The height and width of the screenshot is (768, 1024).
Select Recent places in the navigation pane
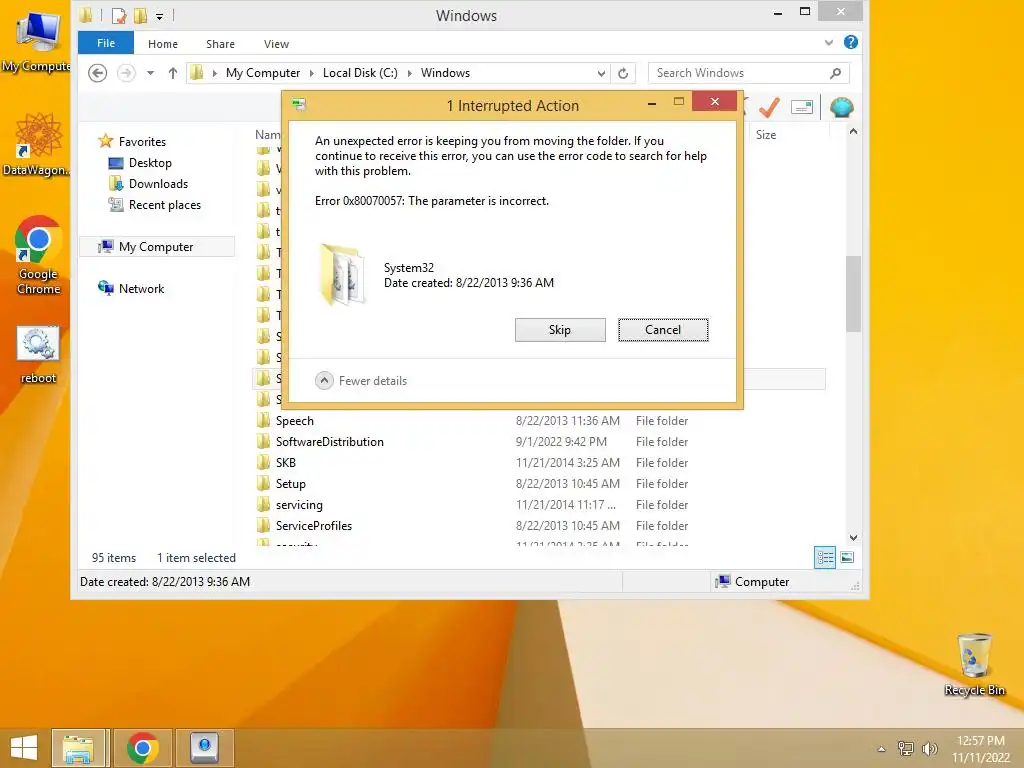[165, 204]
